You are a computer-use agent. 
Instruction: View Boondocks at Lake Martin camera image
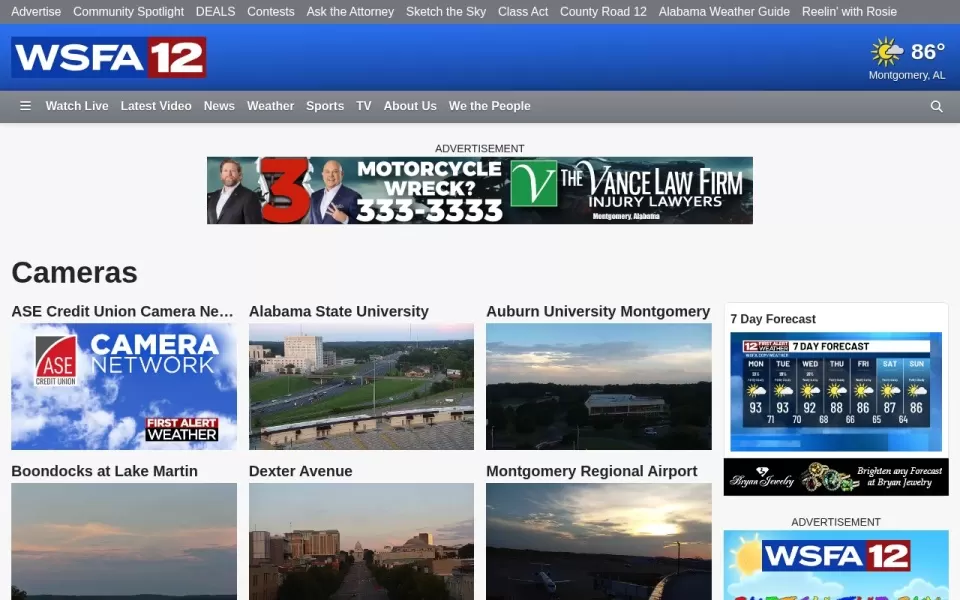[124, 541]
